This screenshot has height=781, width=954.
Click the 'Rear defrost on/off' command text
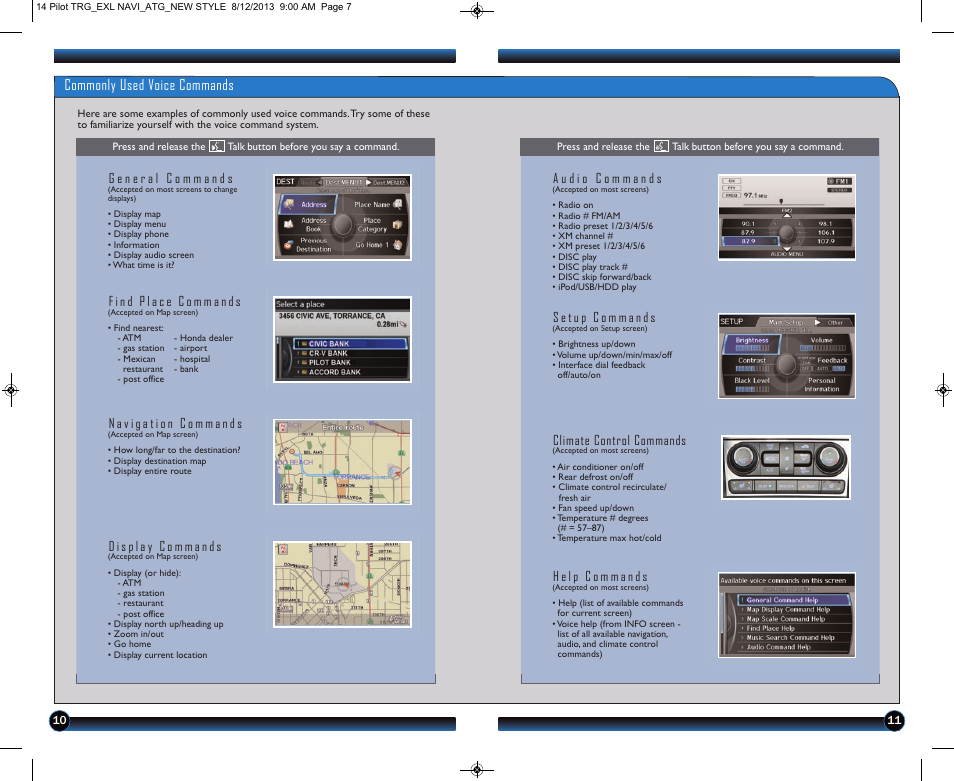[x=595, y=477]
